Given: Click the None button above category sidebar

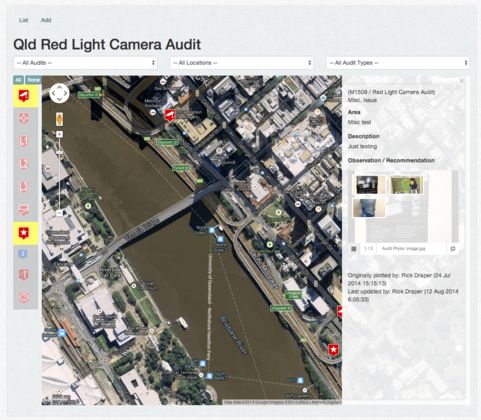Looking at the screenshot, I should pyautogui.click(x=33, y=80).
